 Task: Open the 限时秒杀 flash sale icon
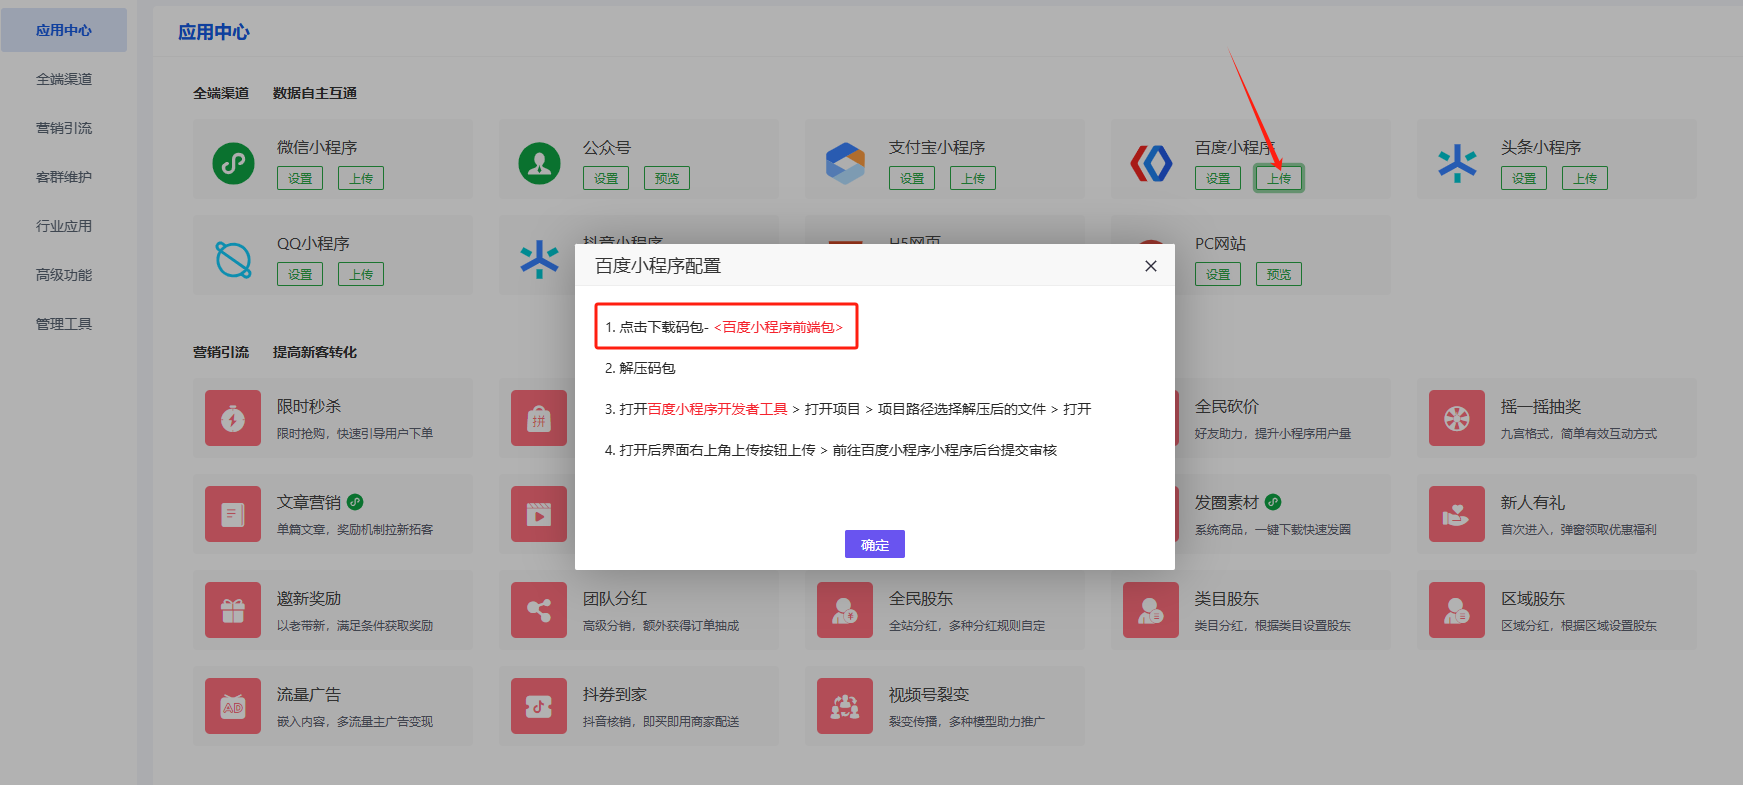(x=233, y=418)
